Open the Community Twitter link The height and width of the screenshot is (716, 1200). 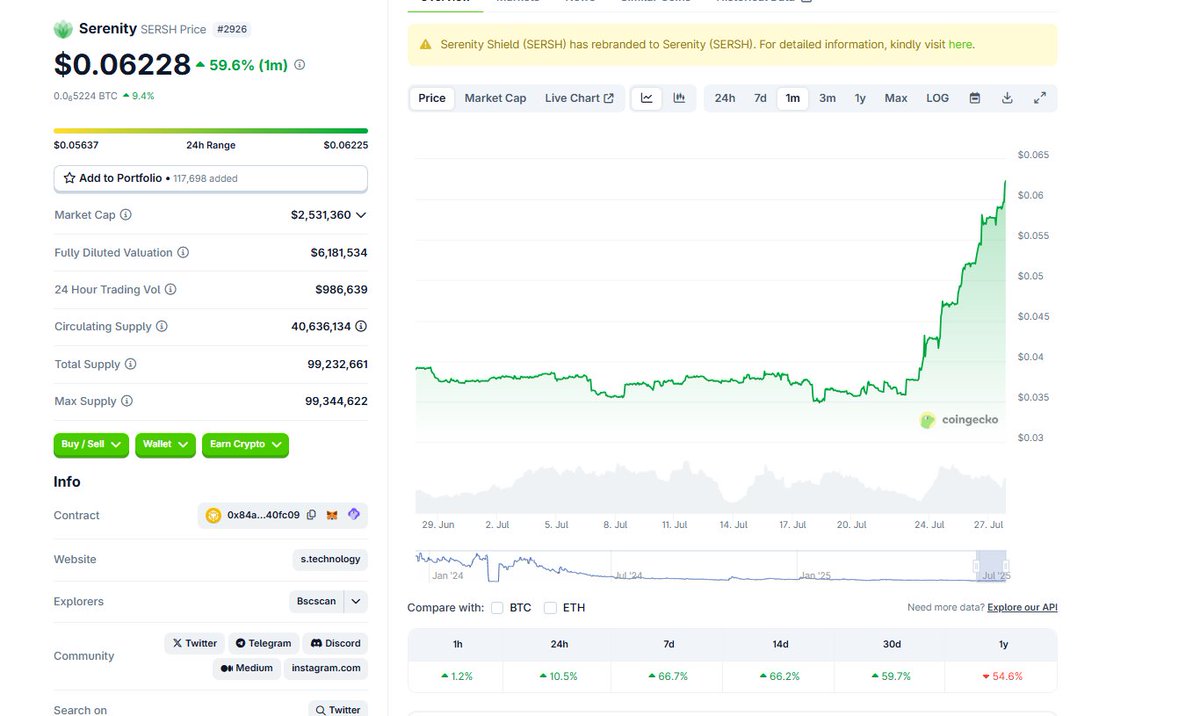click(194, 643)
